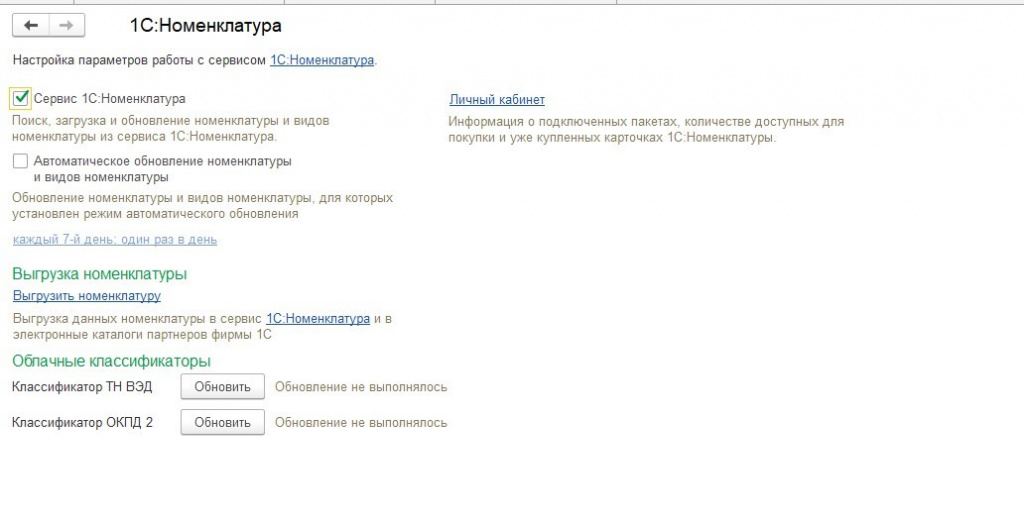Click the Классификатор ОКПД 2 label
Image resolution: width=1024 pixels, height=519 pixels.
pyautogui.click(x=82, y=422)
